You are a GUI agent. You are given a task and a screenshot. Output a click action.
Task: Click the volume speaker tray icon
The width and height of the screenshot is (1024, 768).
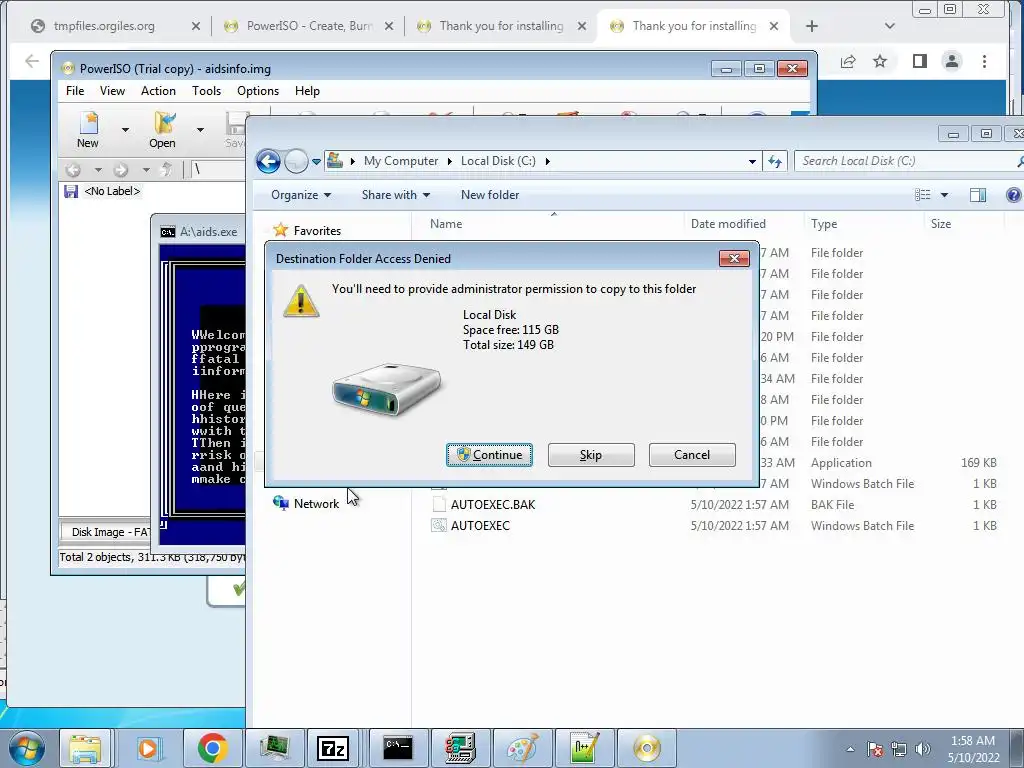(922, 749)
